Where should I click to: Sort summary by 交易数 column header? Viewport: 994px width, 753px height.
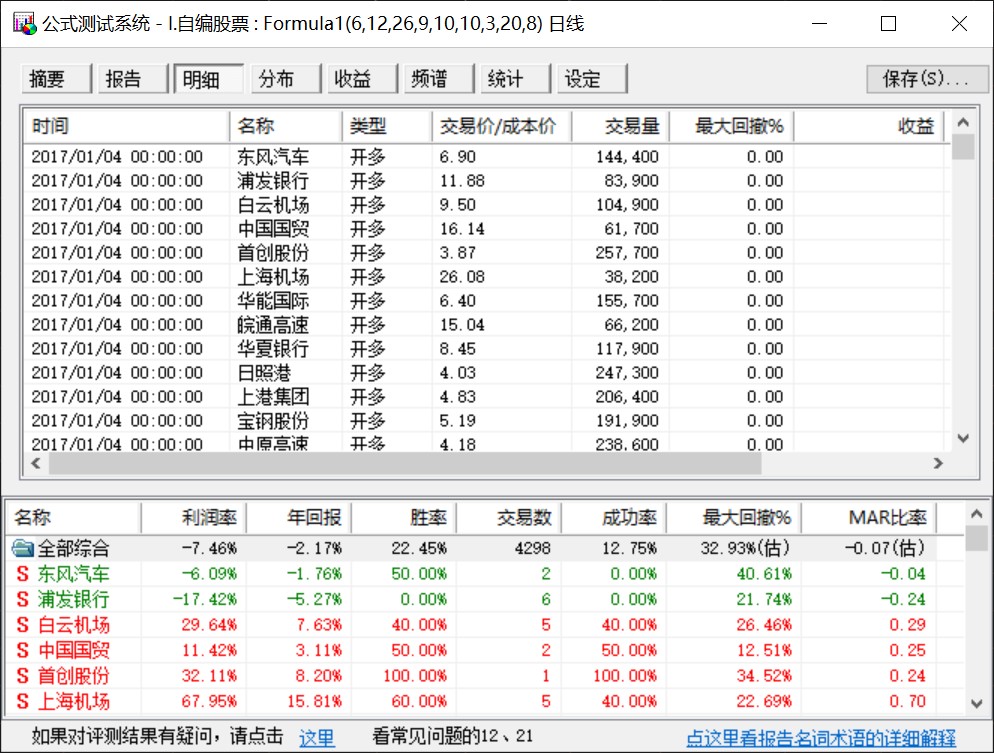[x=508, y=518]
